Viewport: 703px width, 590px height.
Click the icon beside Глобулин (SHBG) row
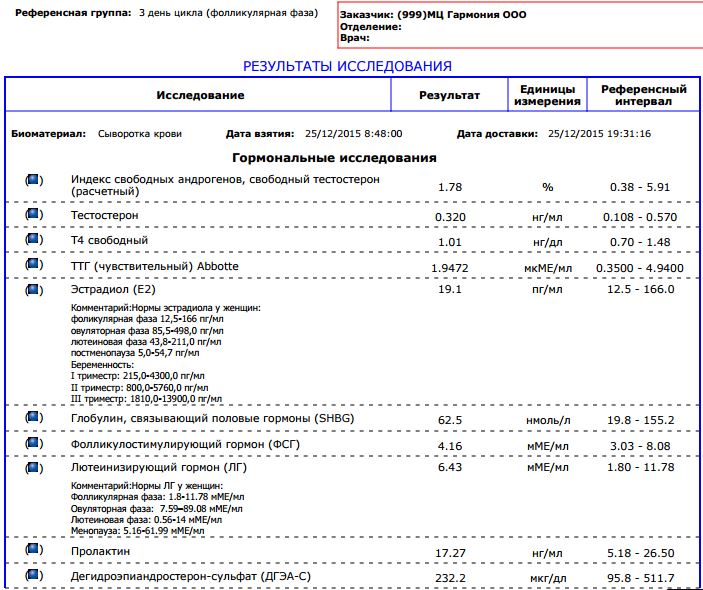coord(33,417)
